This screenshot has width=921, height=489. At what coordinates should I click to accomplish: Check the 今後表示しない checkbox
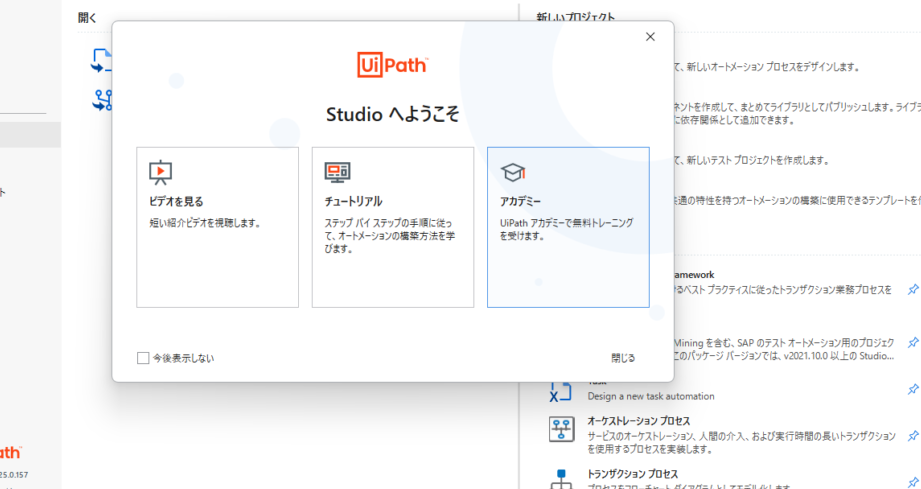143,358
